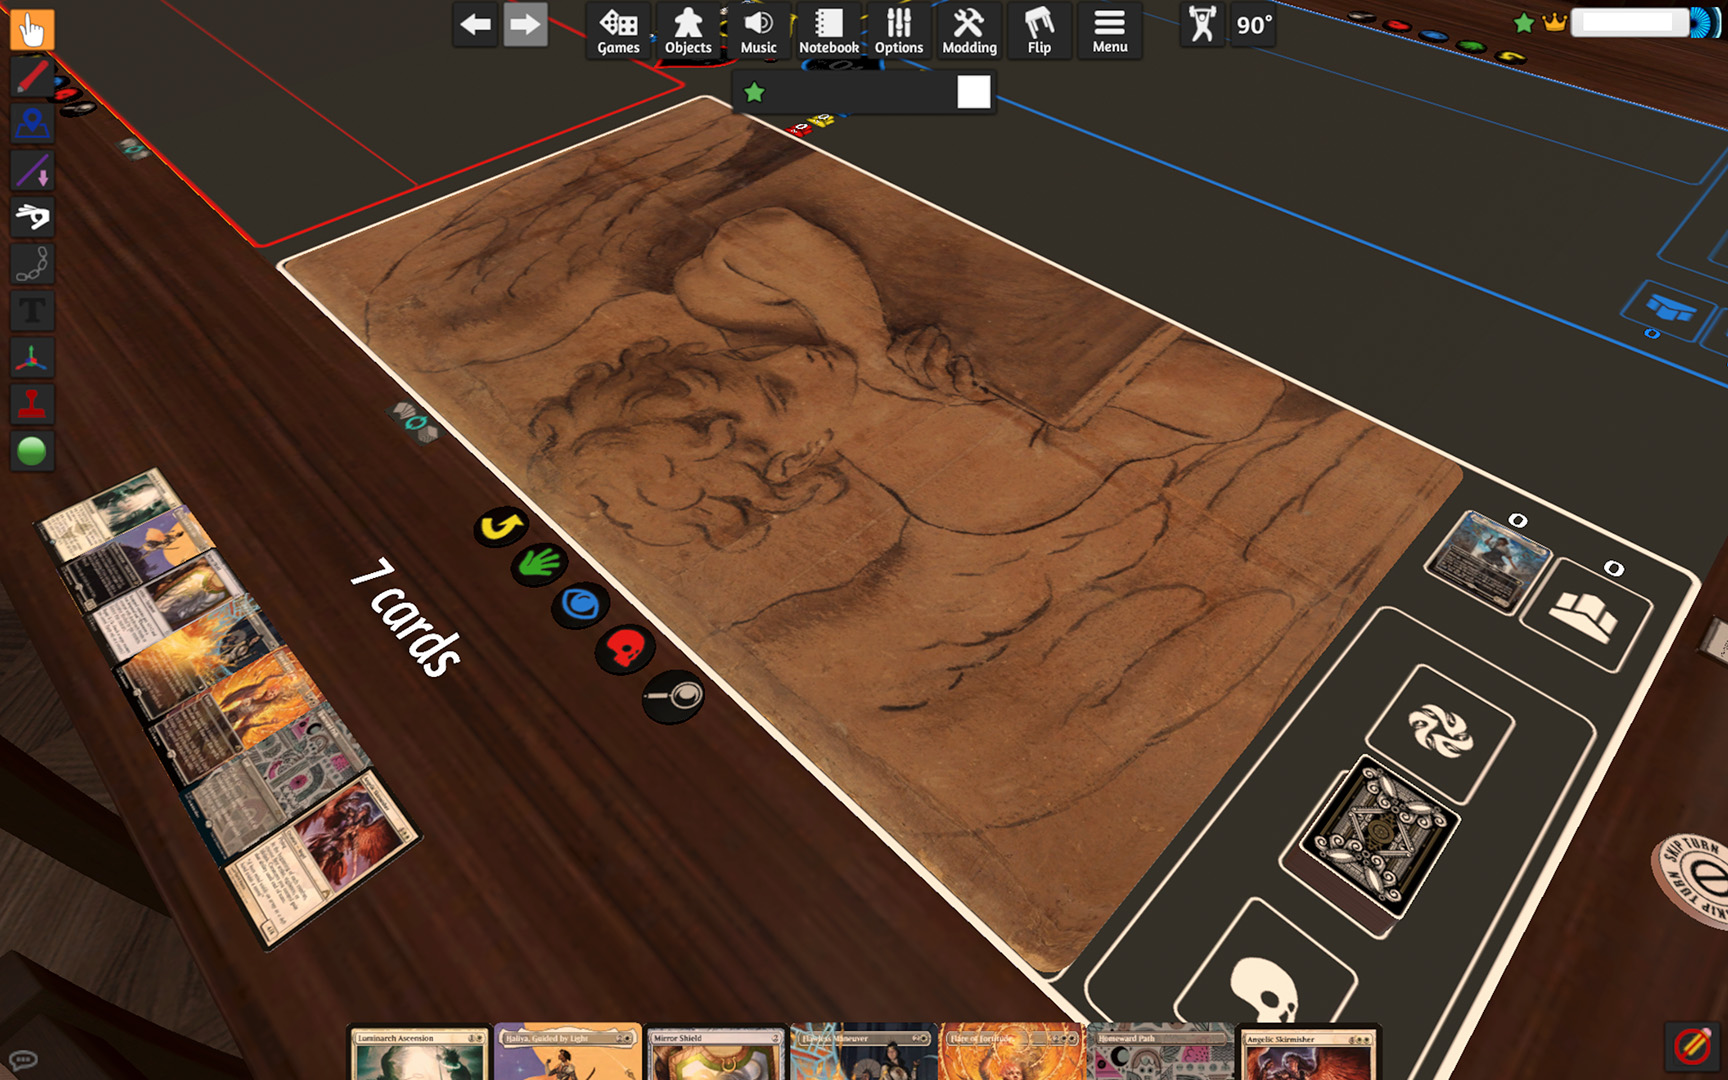Click the green star by the crown
The width and height of the screenshot is (1728, 1080).
click(x=1523, y=22)
